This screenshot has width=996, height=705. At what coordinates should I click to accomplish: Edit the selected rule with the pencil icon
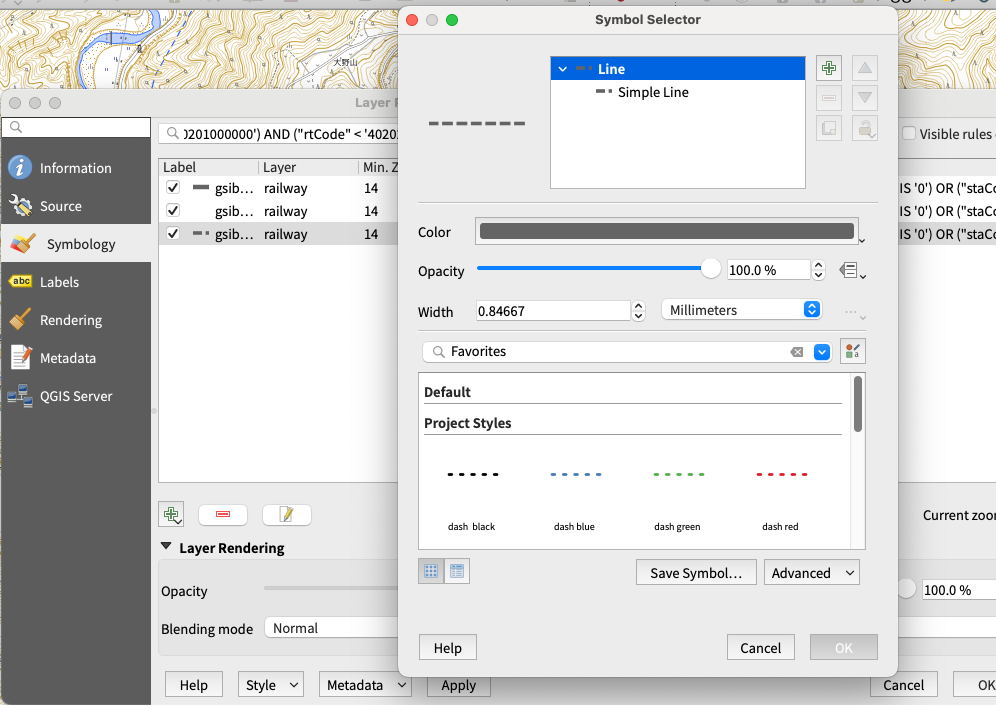287,513
